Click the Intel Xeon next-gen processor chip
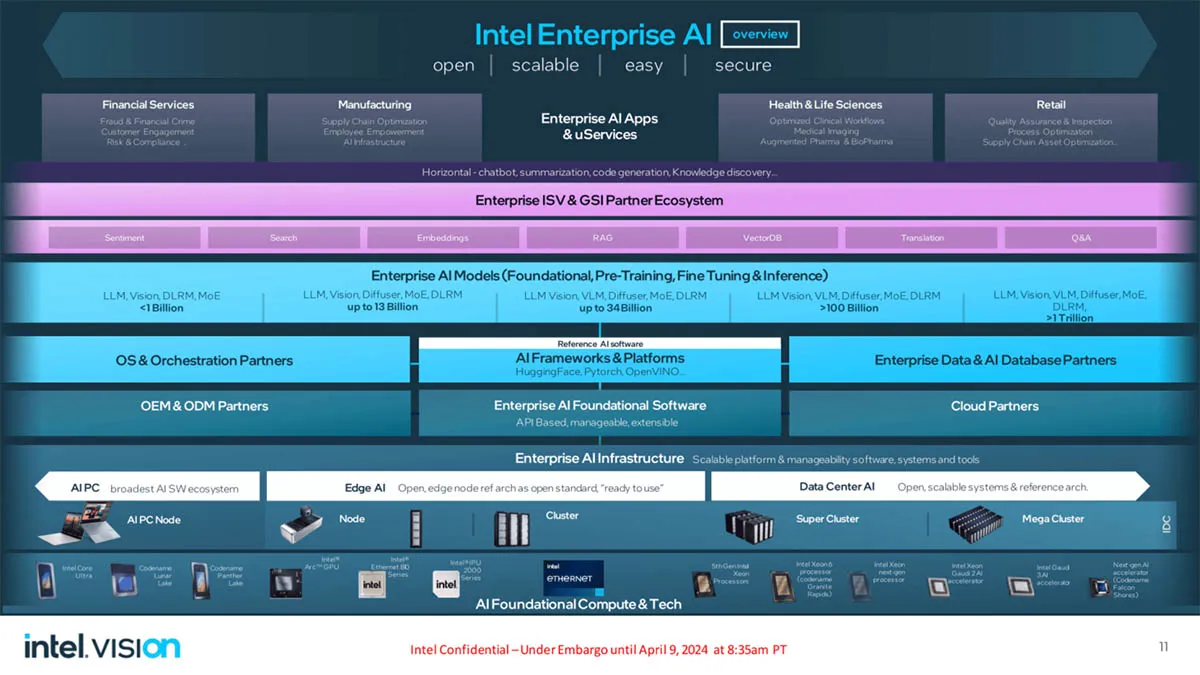This screenshot has width=1200, height=675. click(859, 586)
